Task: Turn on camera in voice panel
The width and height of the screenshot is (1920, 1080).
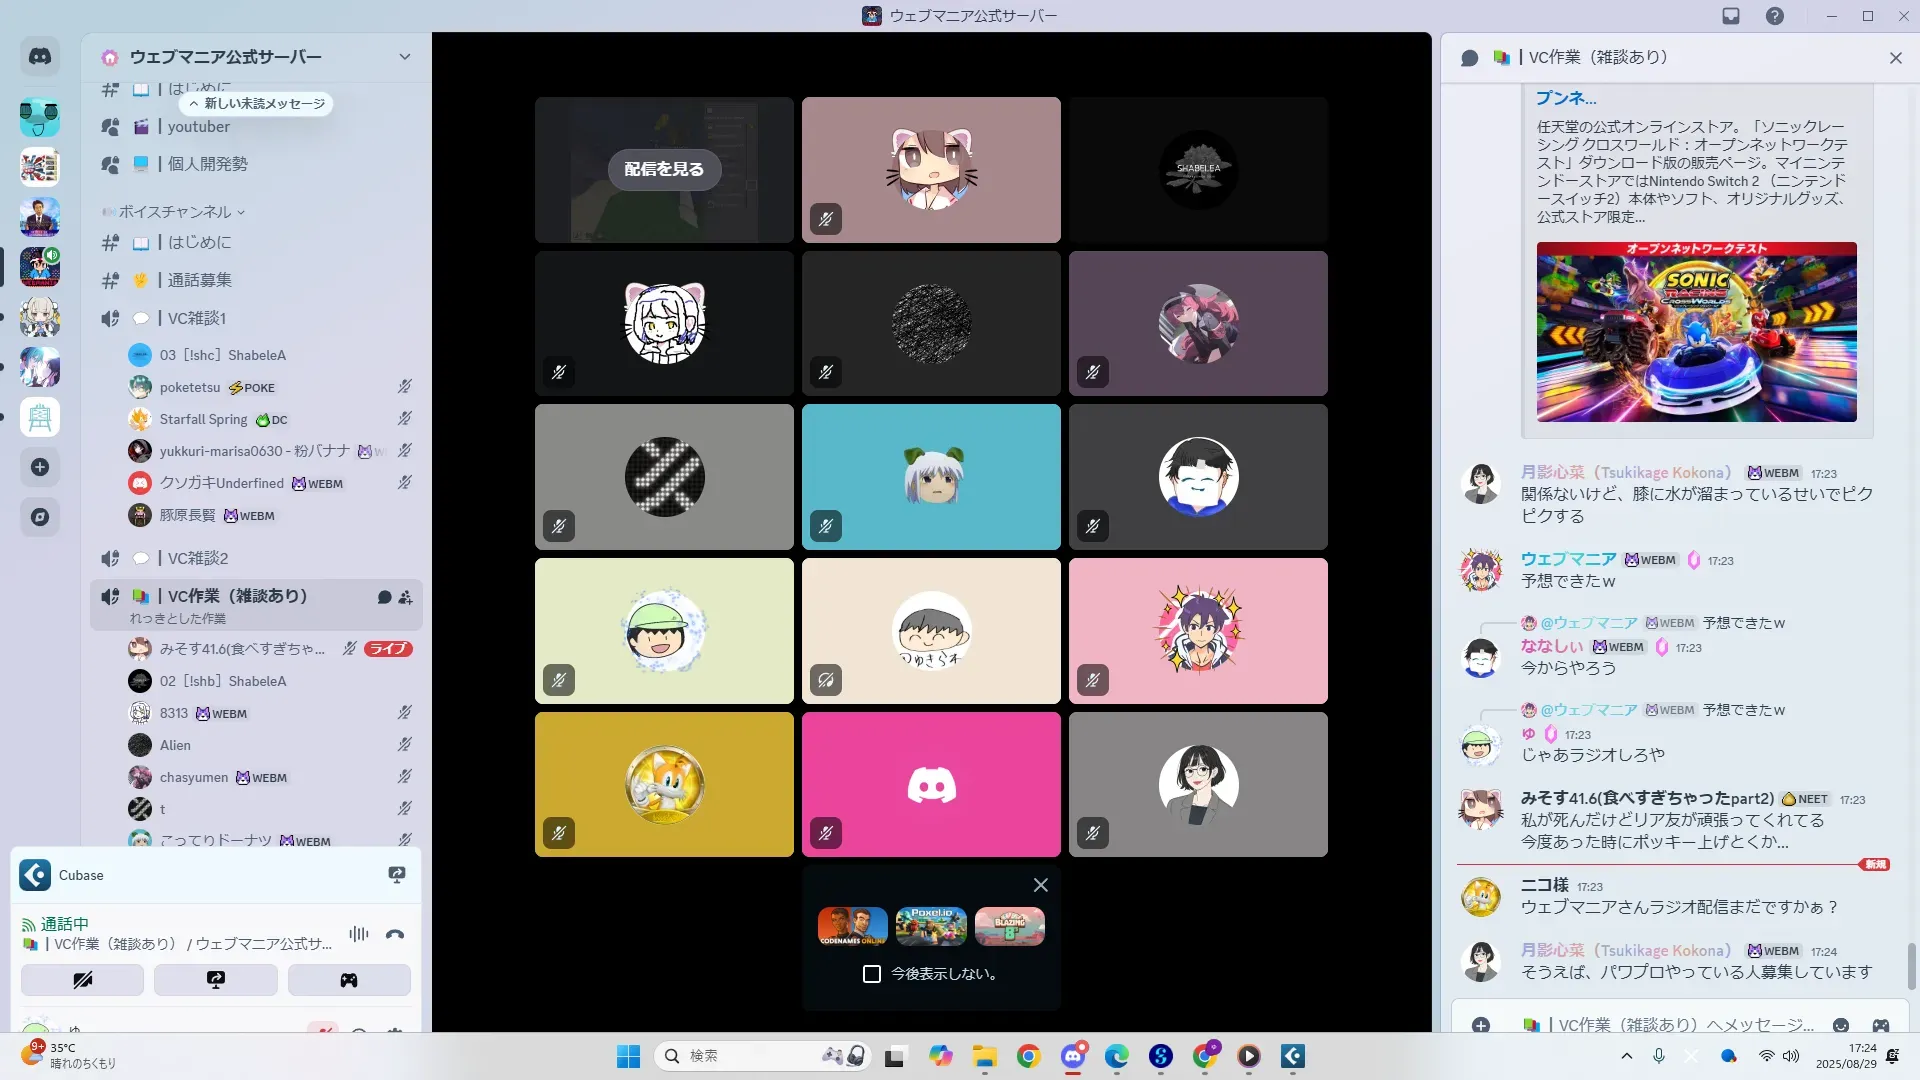Action: click(82, 980)
